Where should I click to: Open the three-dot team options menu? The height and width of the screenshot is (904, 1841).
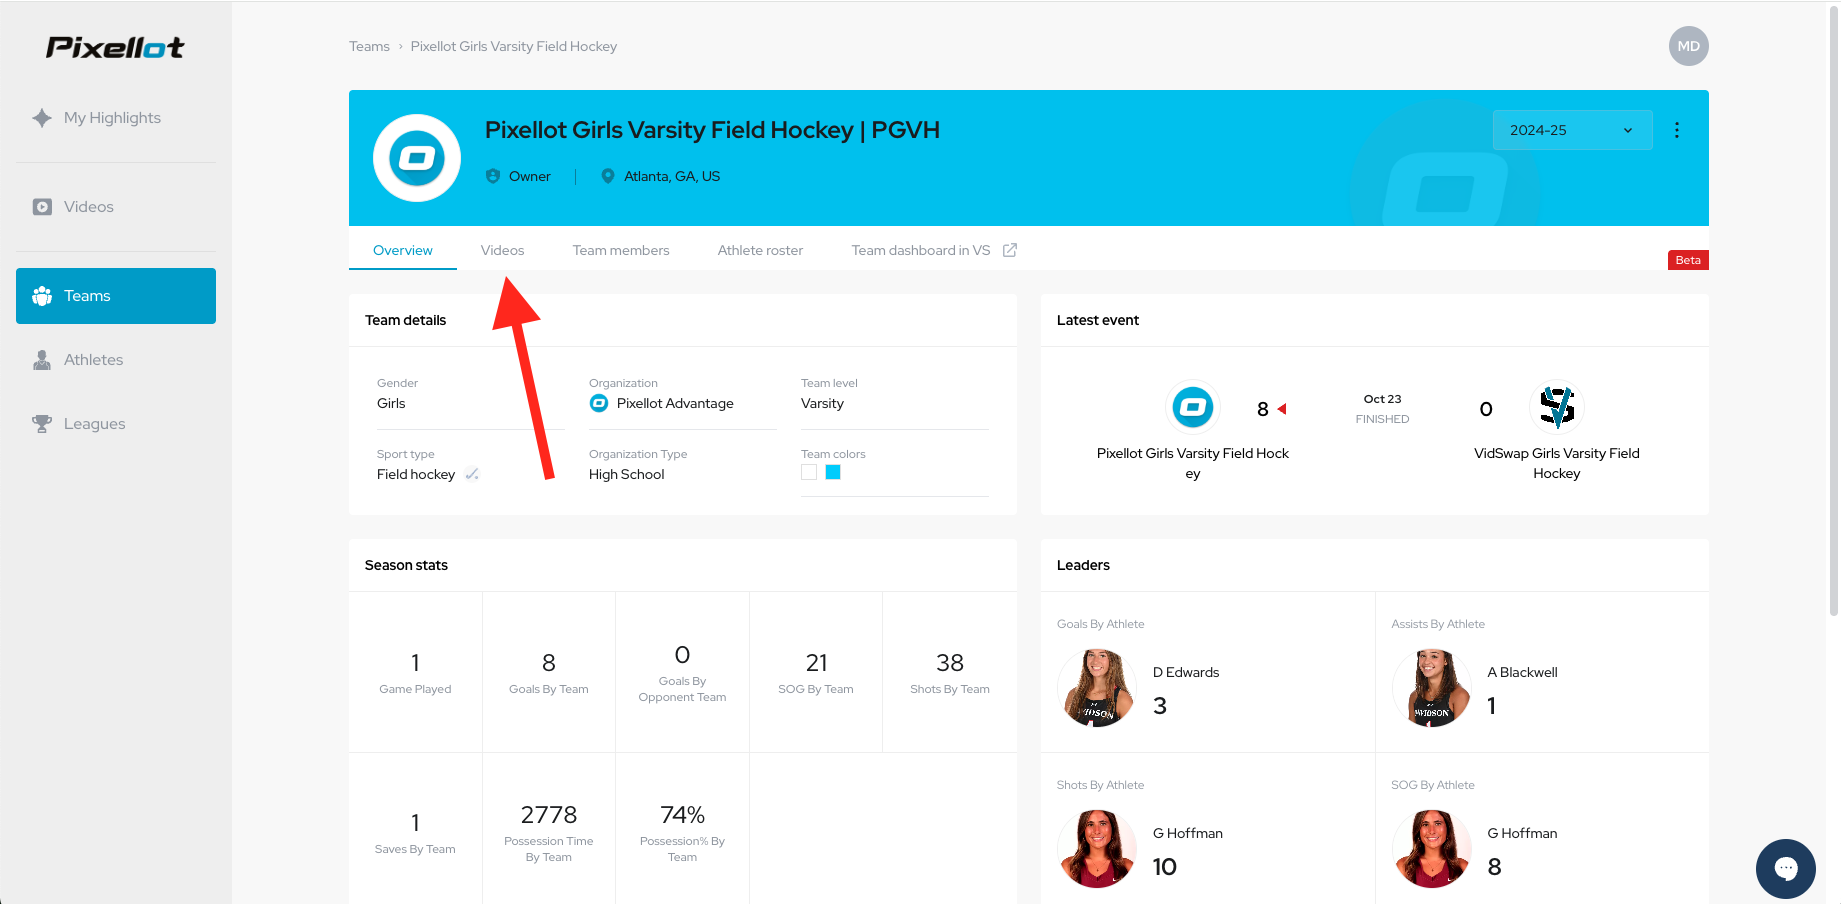coord(1677,130)
